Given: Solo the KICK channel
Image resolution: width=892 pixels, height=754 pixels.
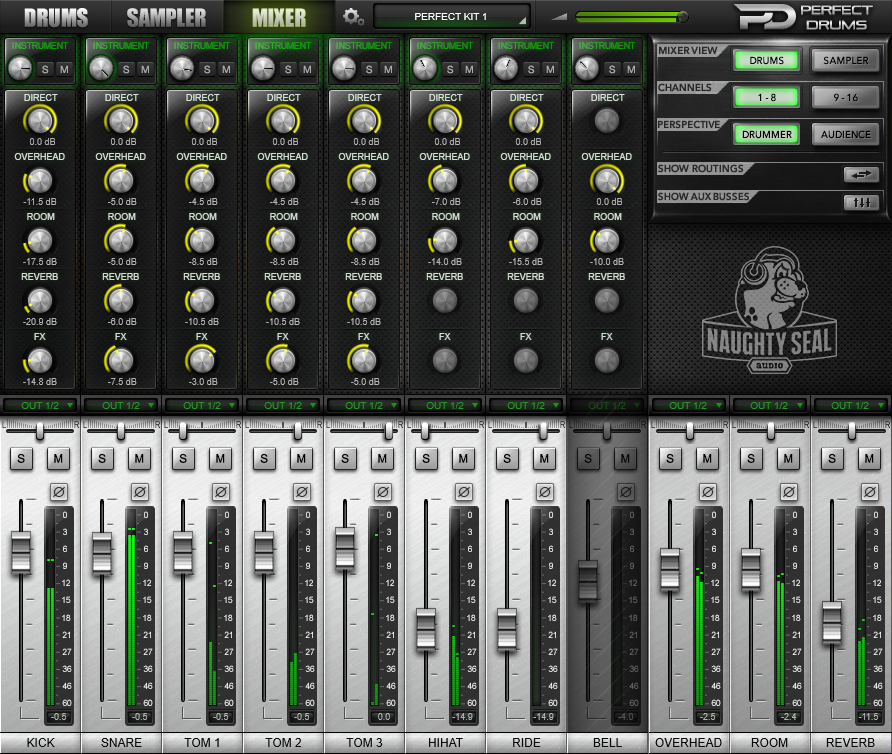Looking at the screenshot, I should [x=20, y=459].
